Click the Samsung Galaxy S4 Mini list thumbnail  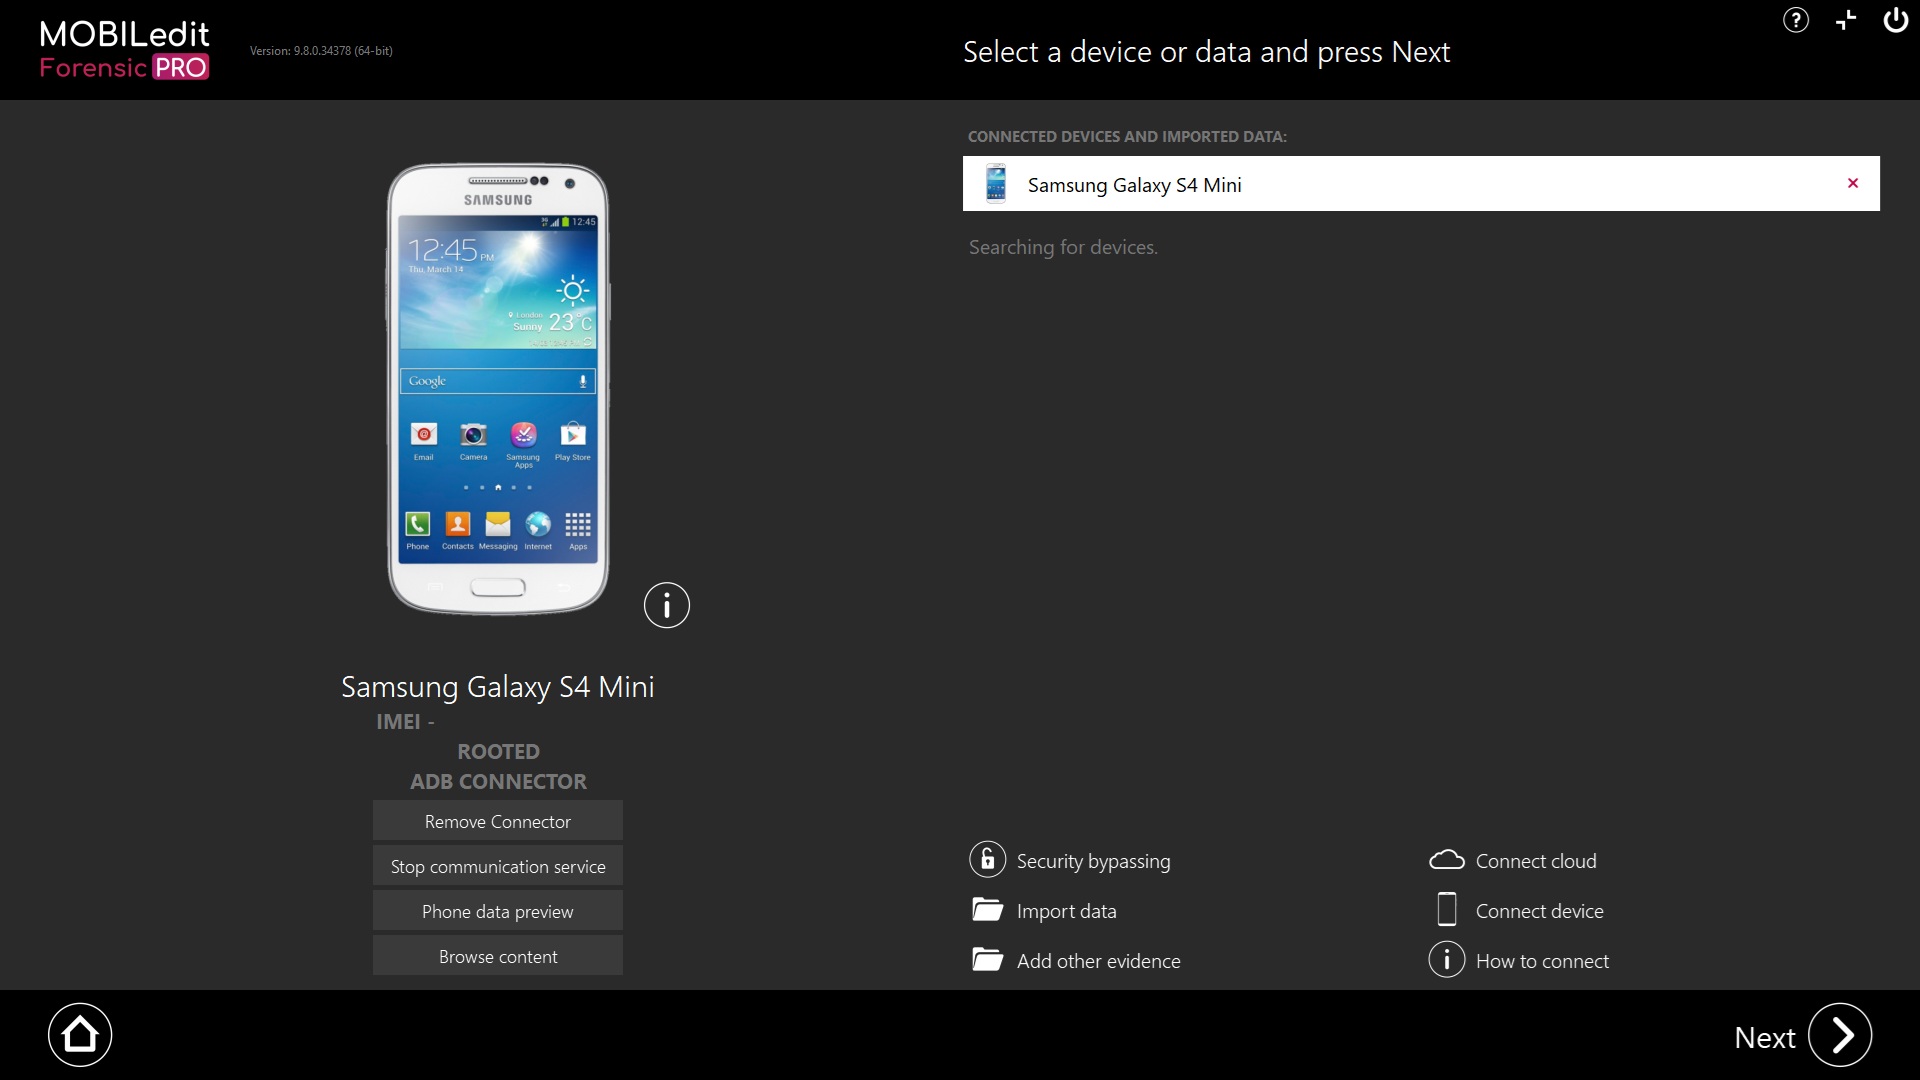[x=996, y=184]
